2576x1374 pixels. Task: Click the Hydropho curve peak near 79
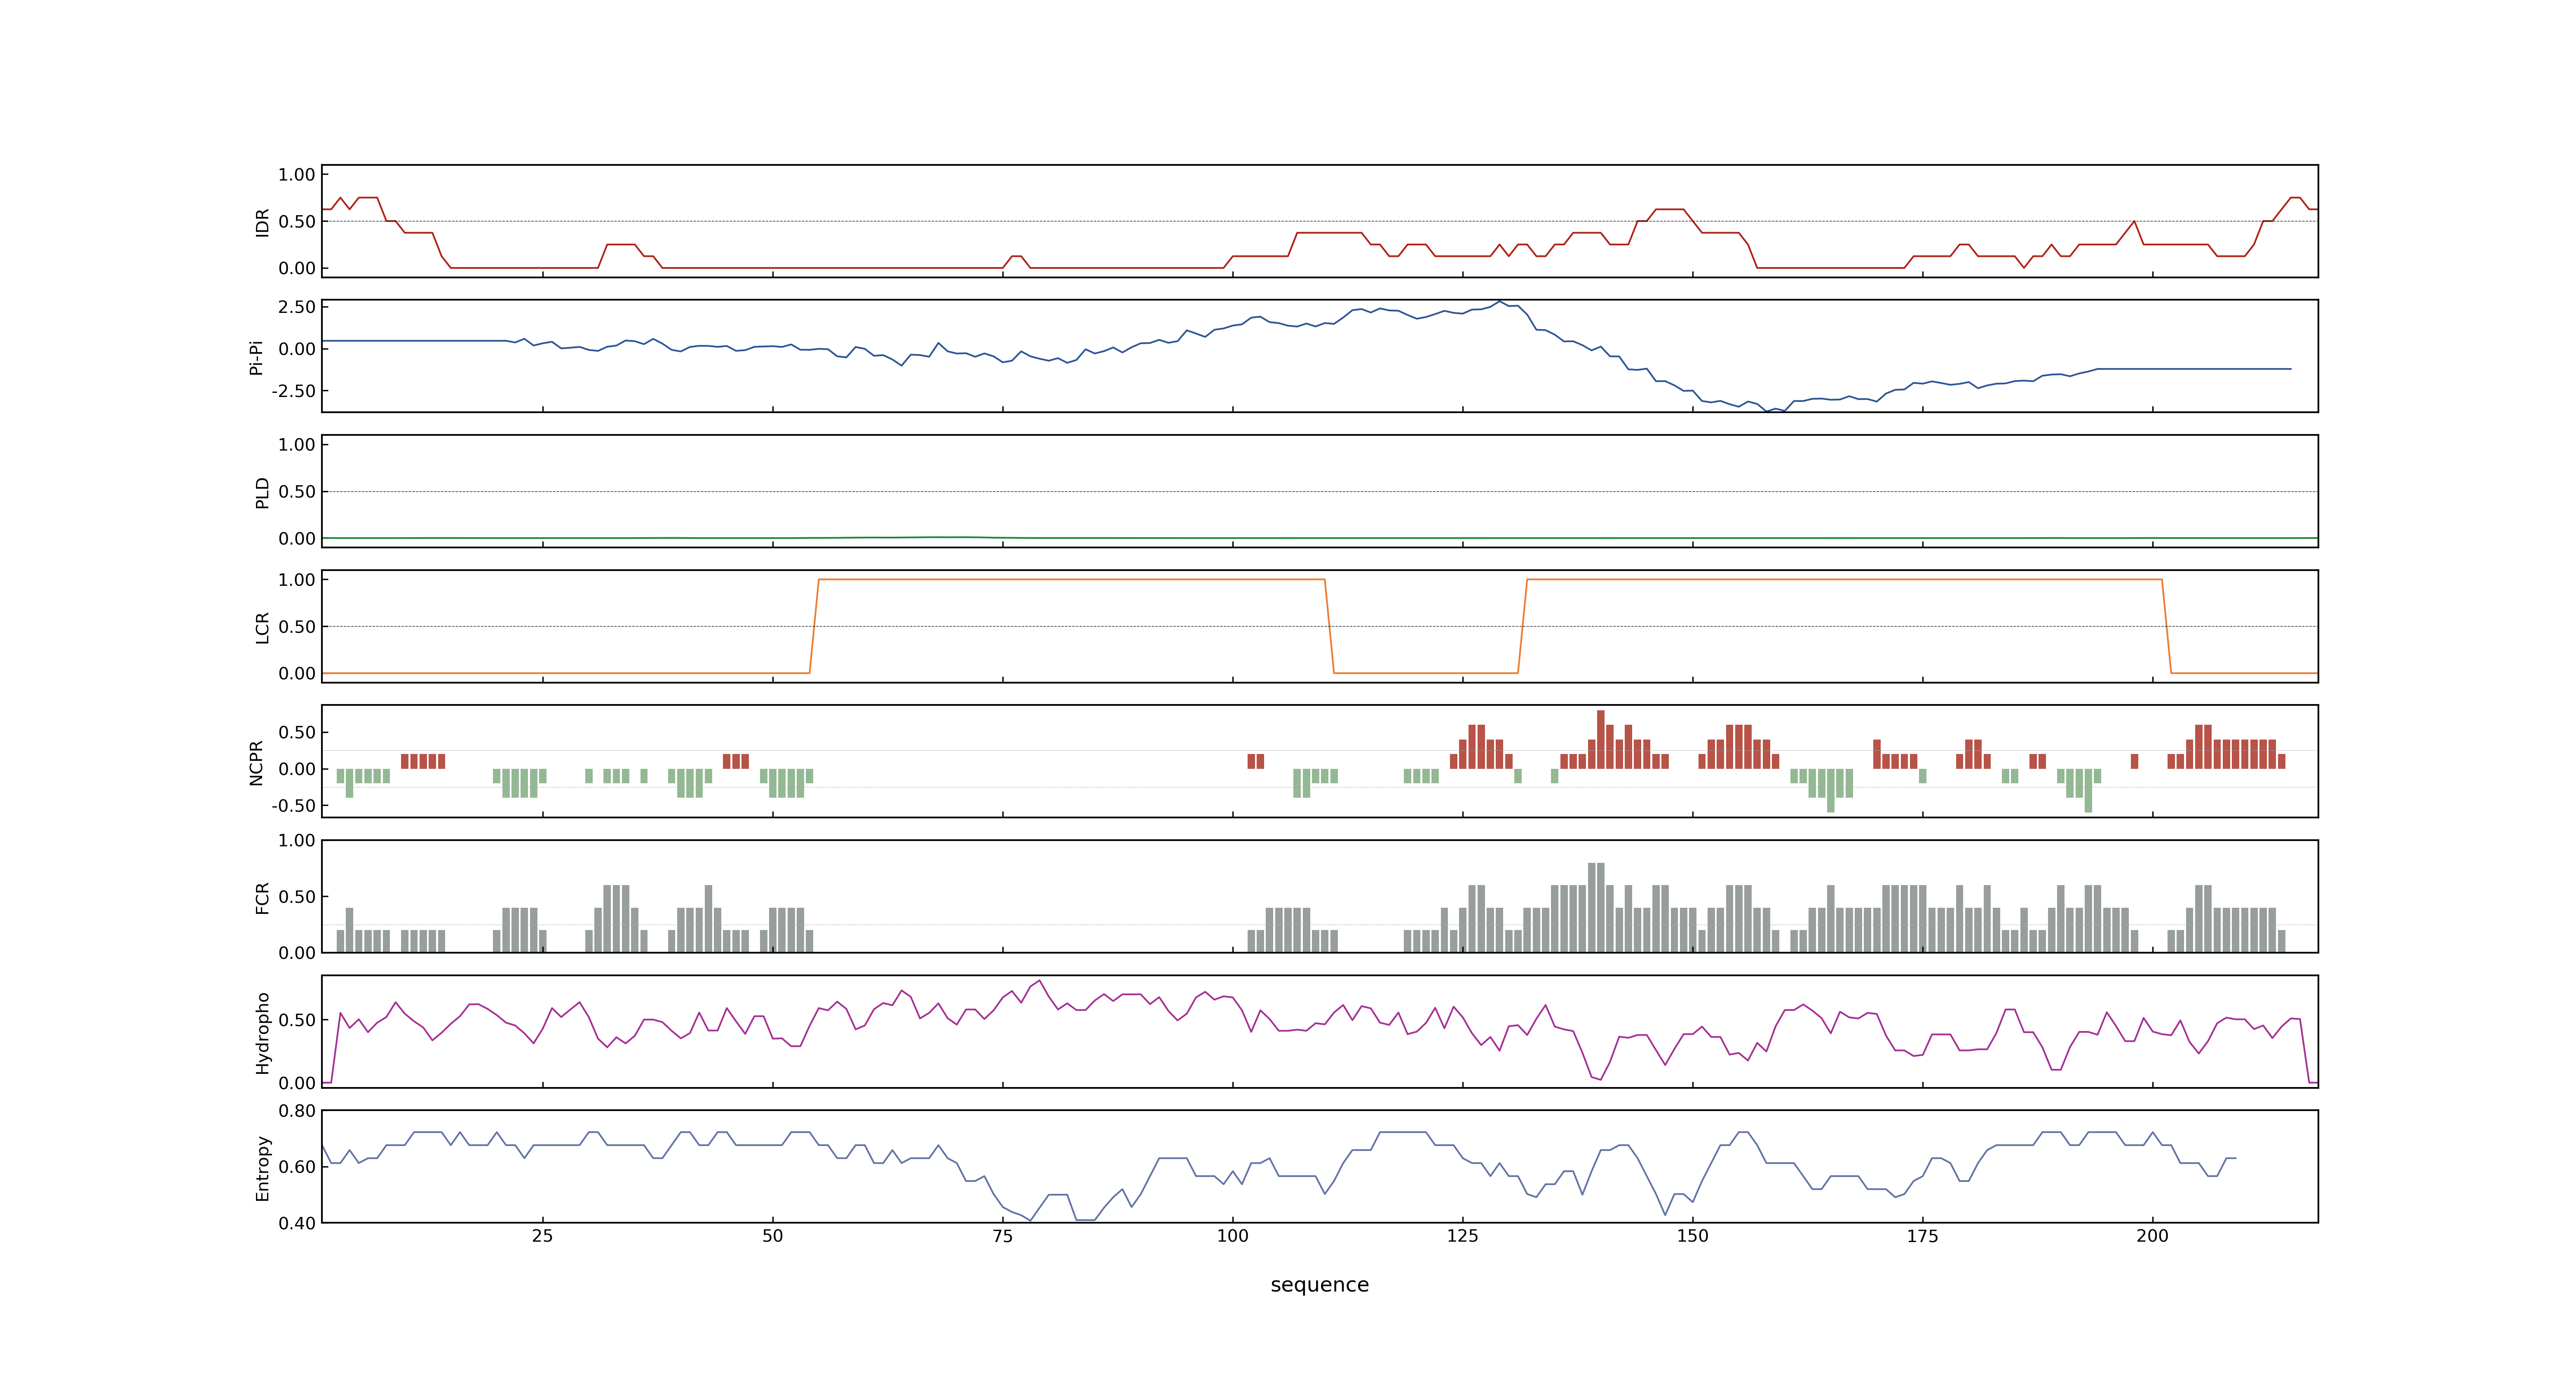[x=1040, y=981]
